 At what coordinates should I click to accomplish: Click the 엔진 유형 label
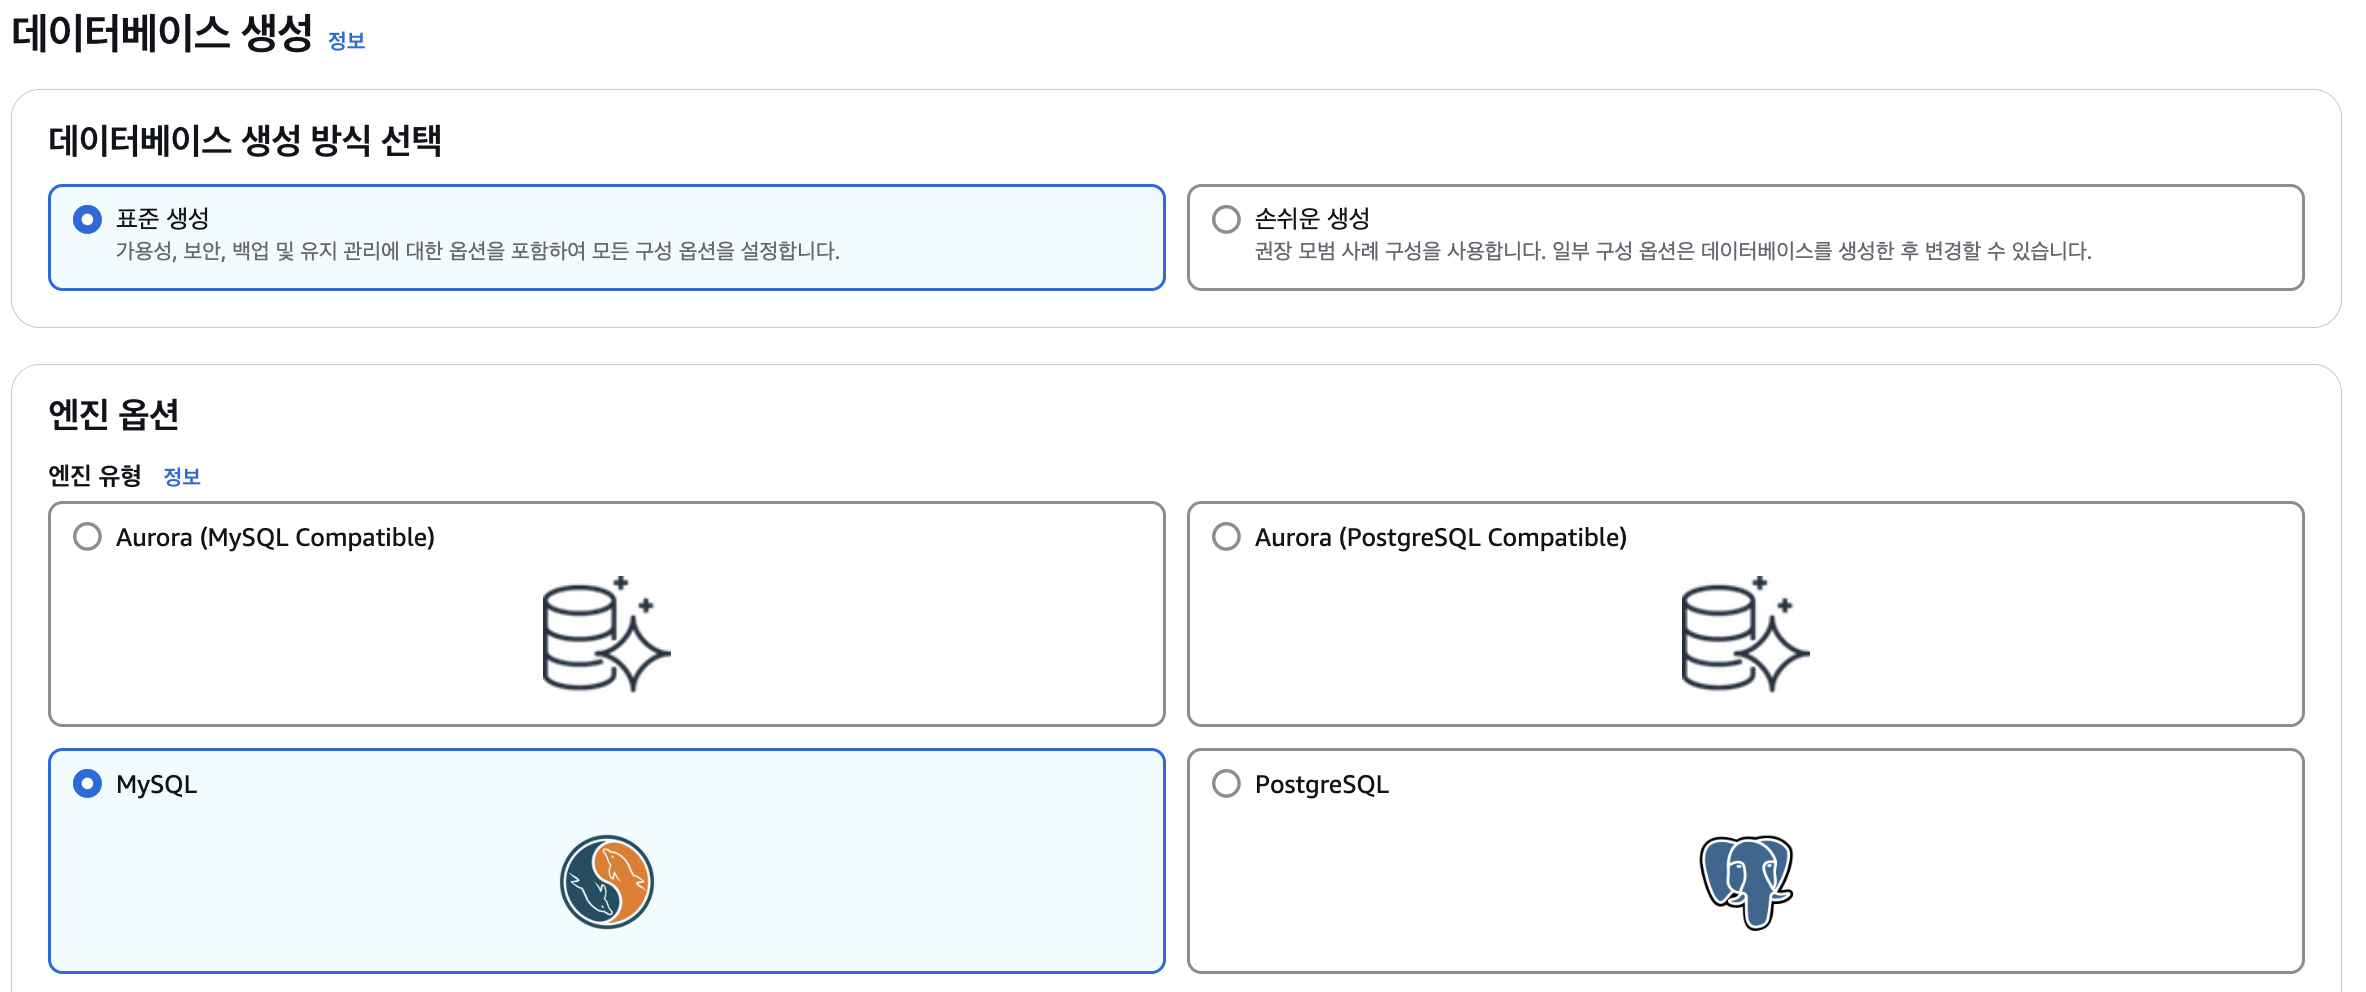click(95, 476)
